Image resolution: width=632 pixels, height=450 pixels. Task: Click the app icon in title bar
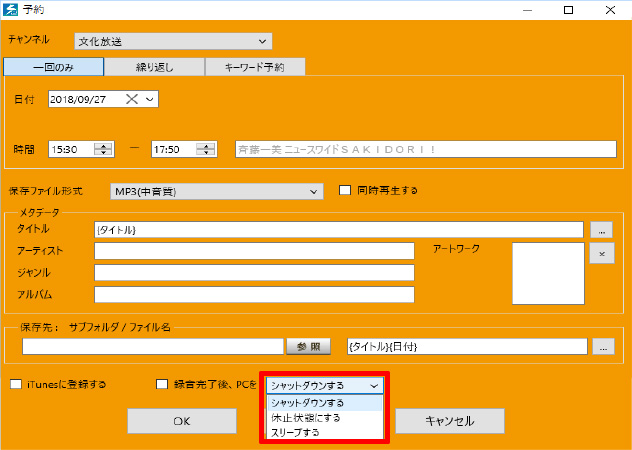pos(10,10)
